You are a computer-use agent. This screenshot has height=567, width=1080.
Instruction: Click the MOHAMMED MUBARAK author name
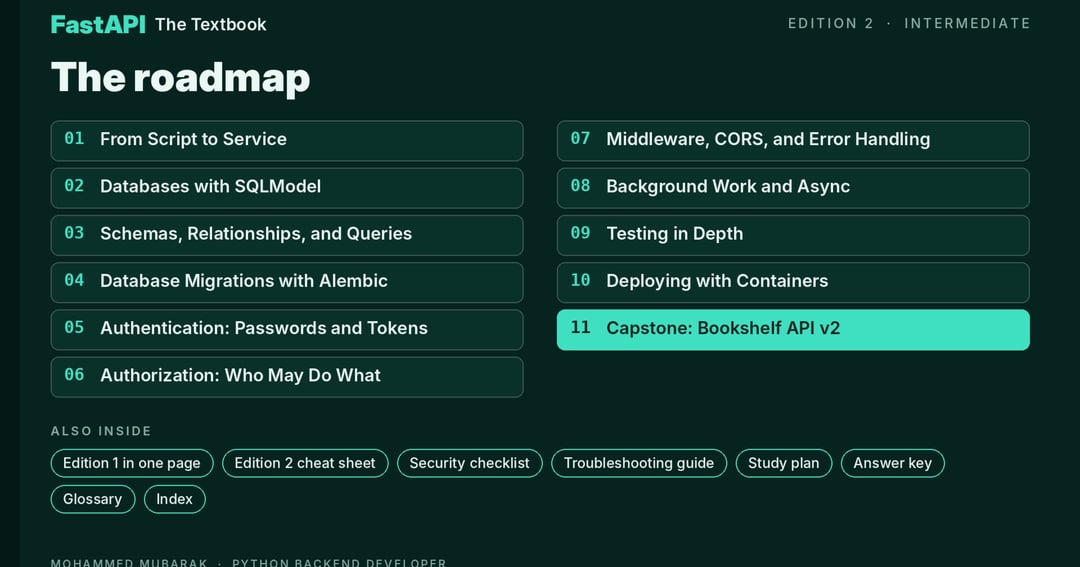click(129, 562)
